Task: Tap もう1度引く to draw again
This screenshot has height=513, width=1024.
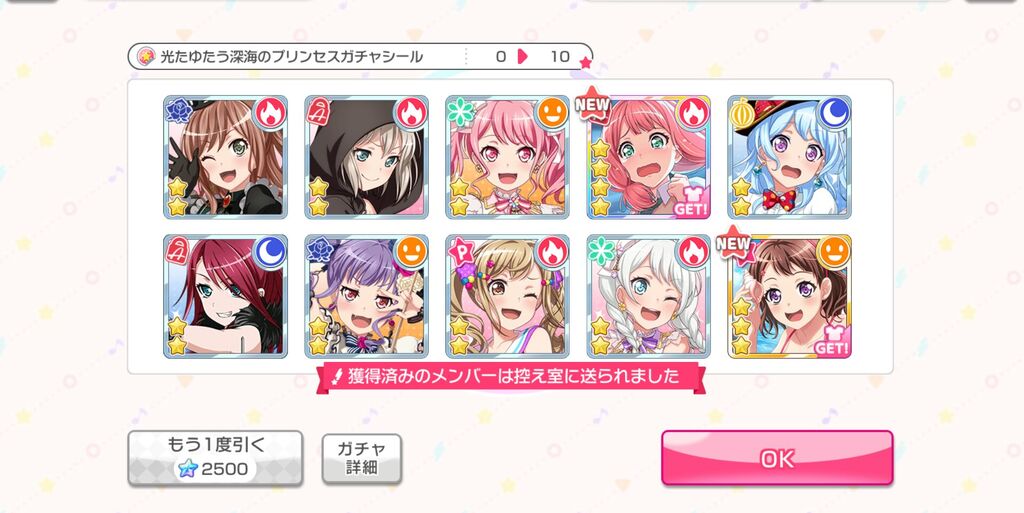Action: tap(215, 458)
